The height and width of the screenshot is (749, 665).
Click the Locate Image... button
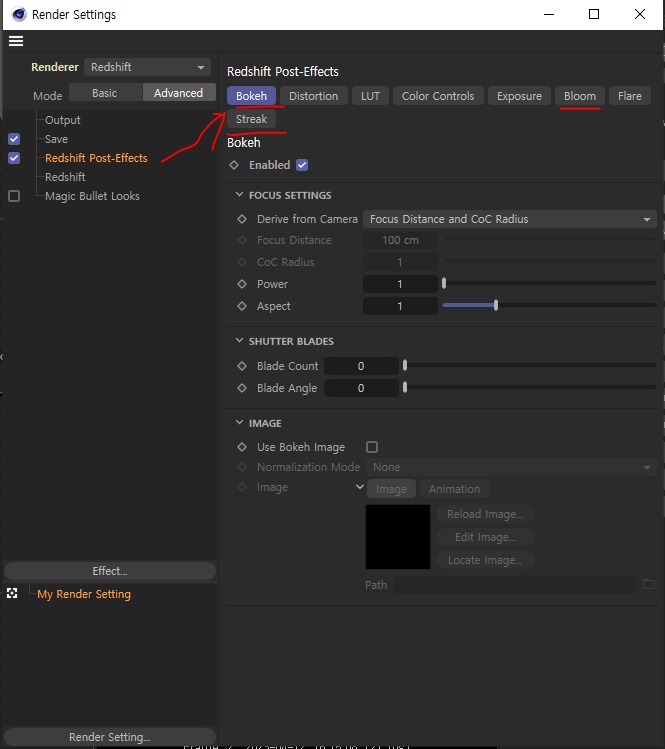tap(485, 560)
